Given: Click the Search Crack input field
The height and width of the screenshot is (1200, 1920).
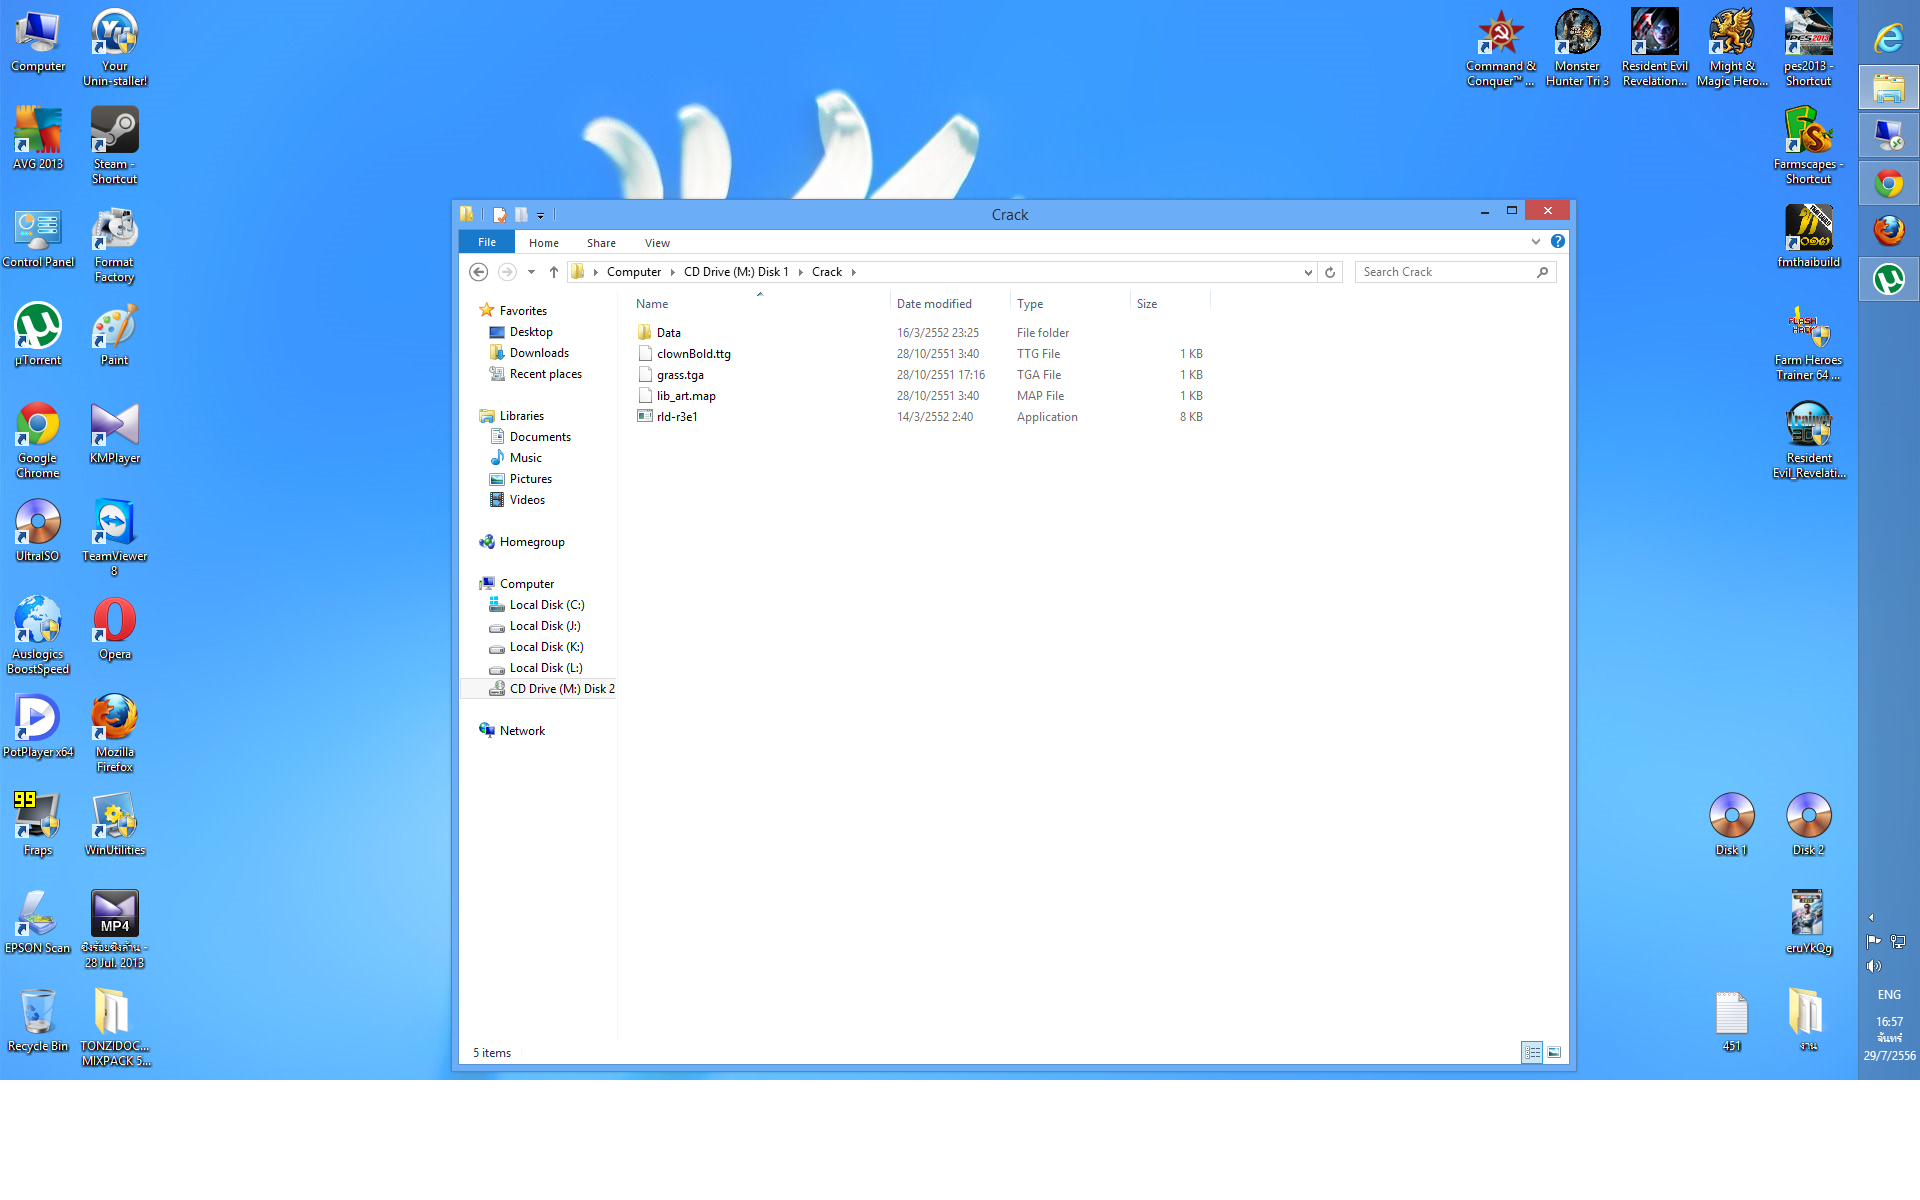Looking at the screenshot, I should pyautogui.click(x=1446, y=272).
